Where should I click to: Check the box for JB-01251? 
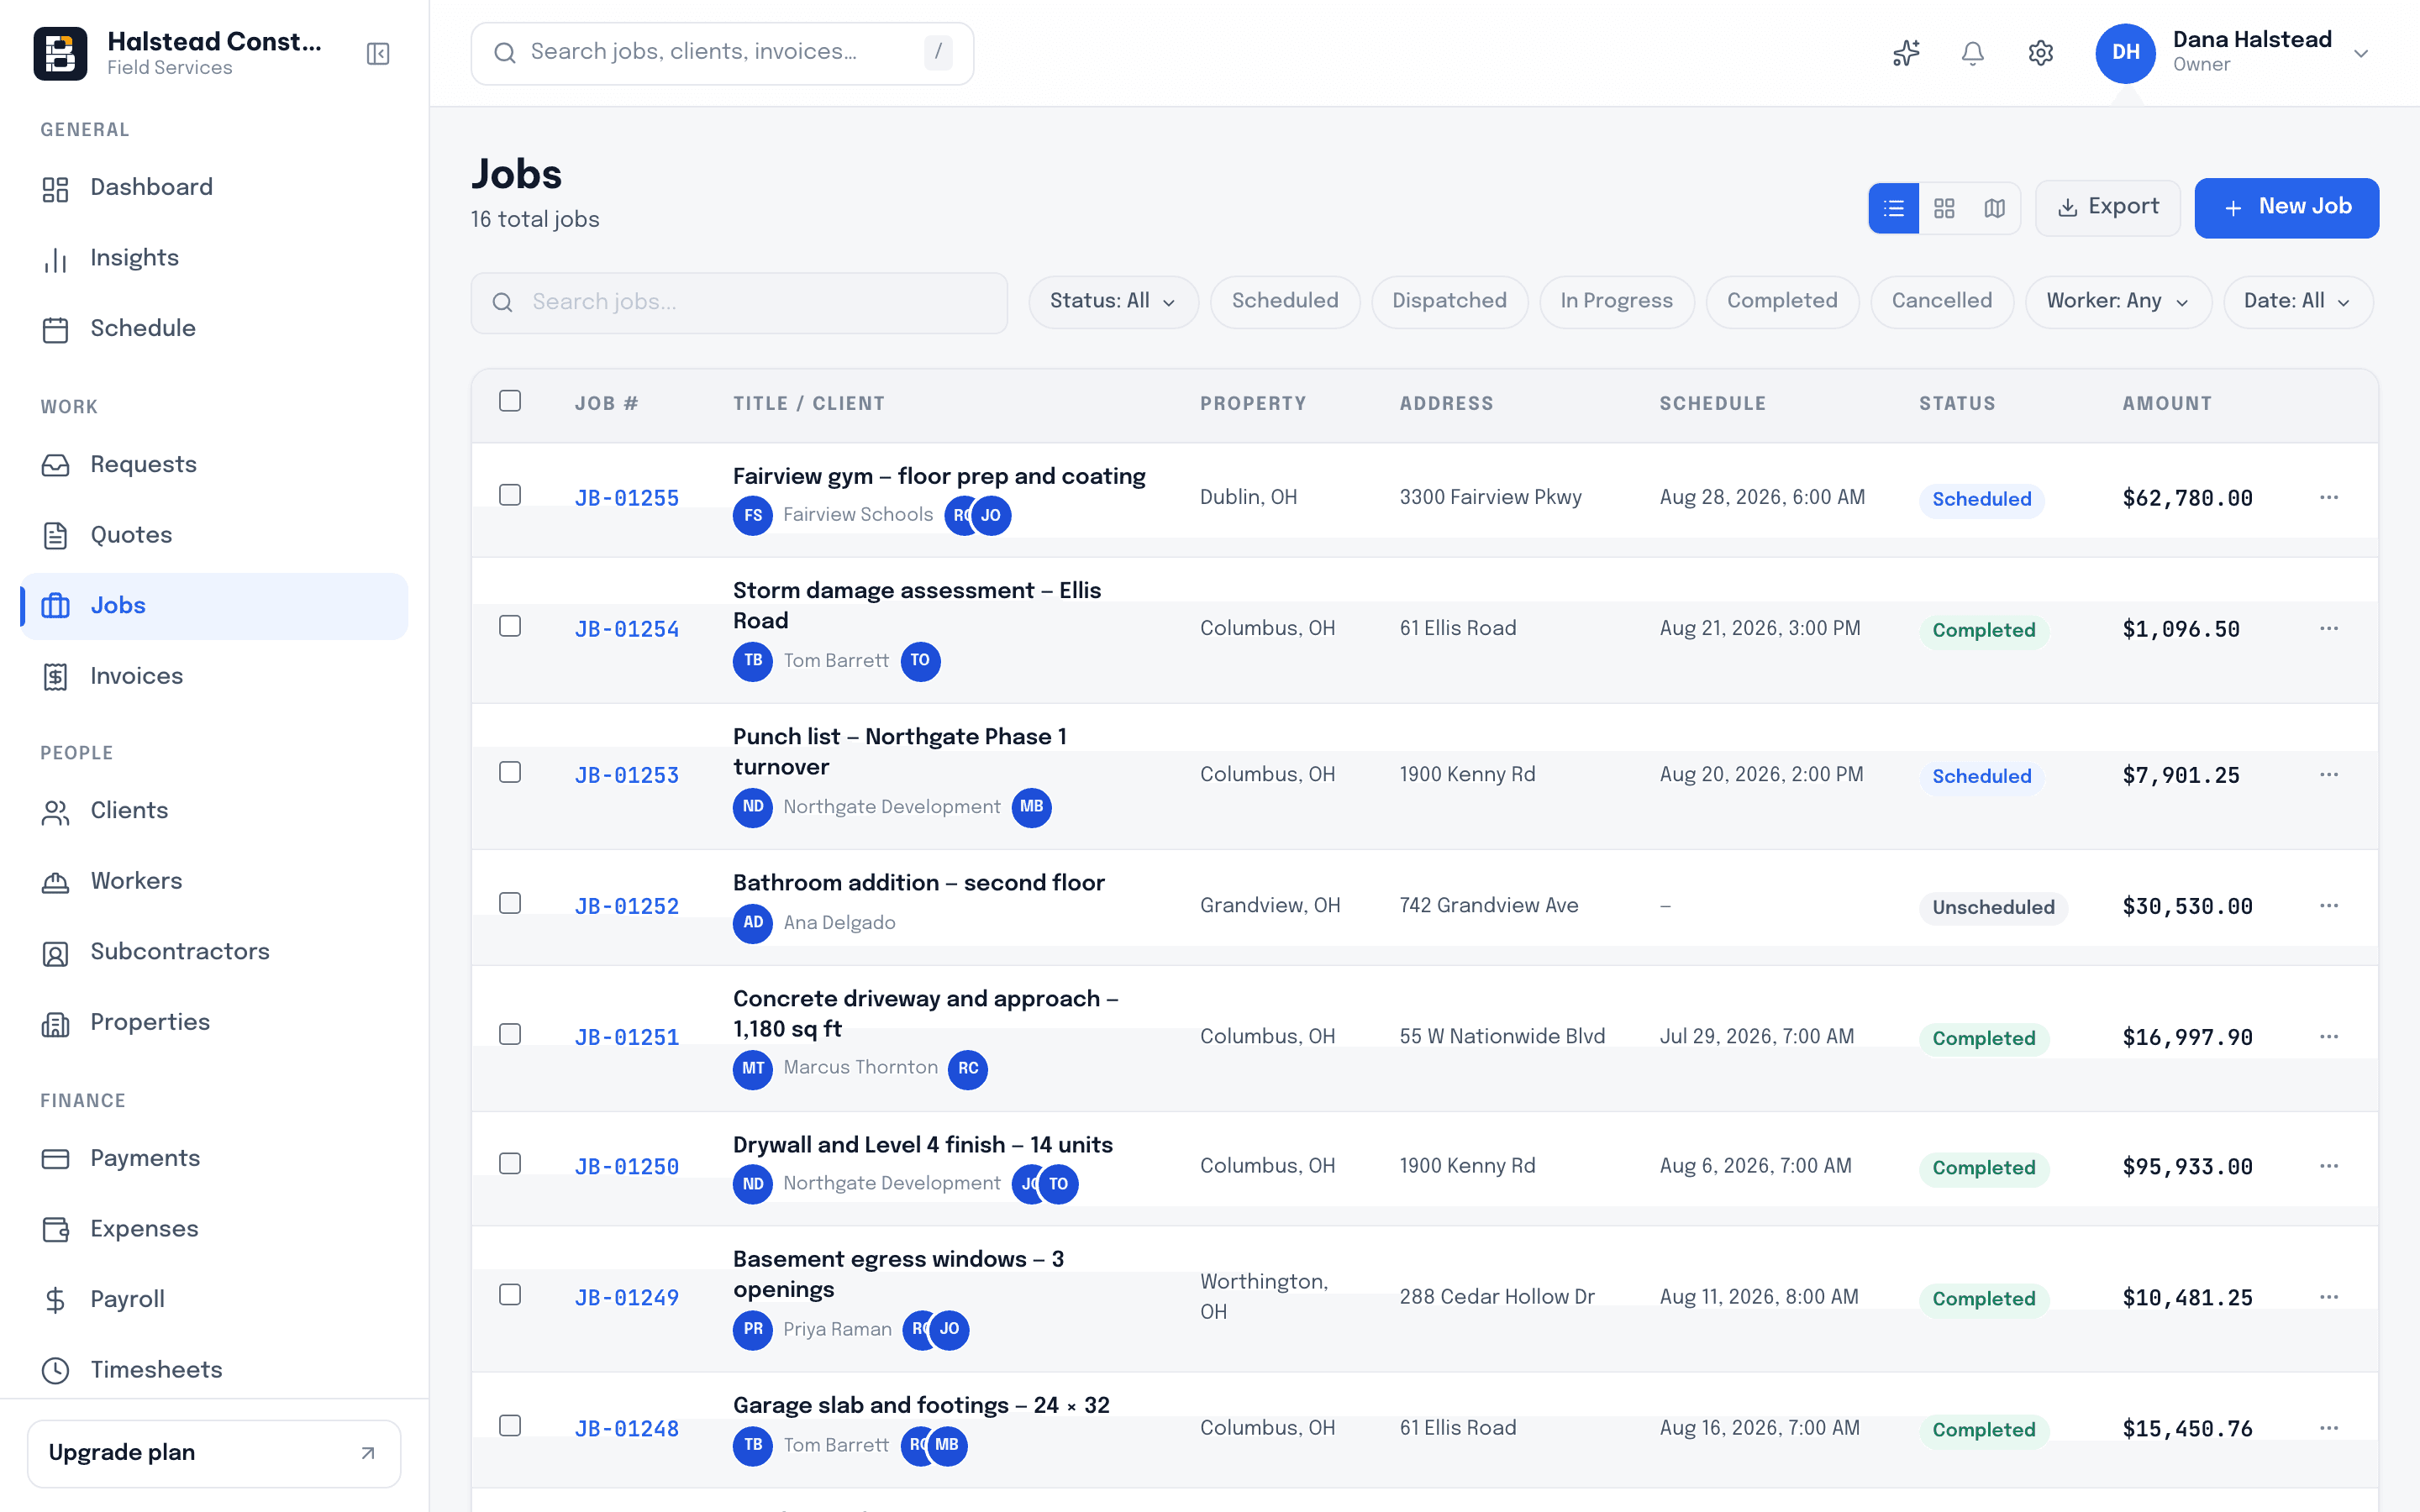tap(510, 1034)
